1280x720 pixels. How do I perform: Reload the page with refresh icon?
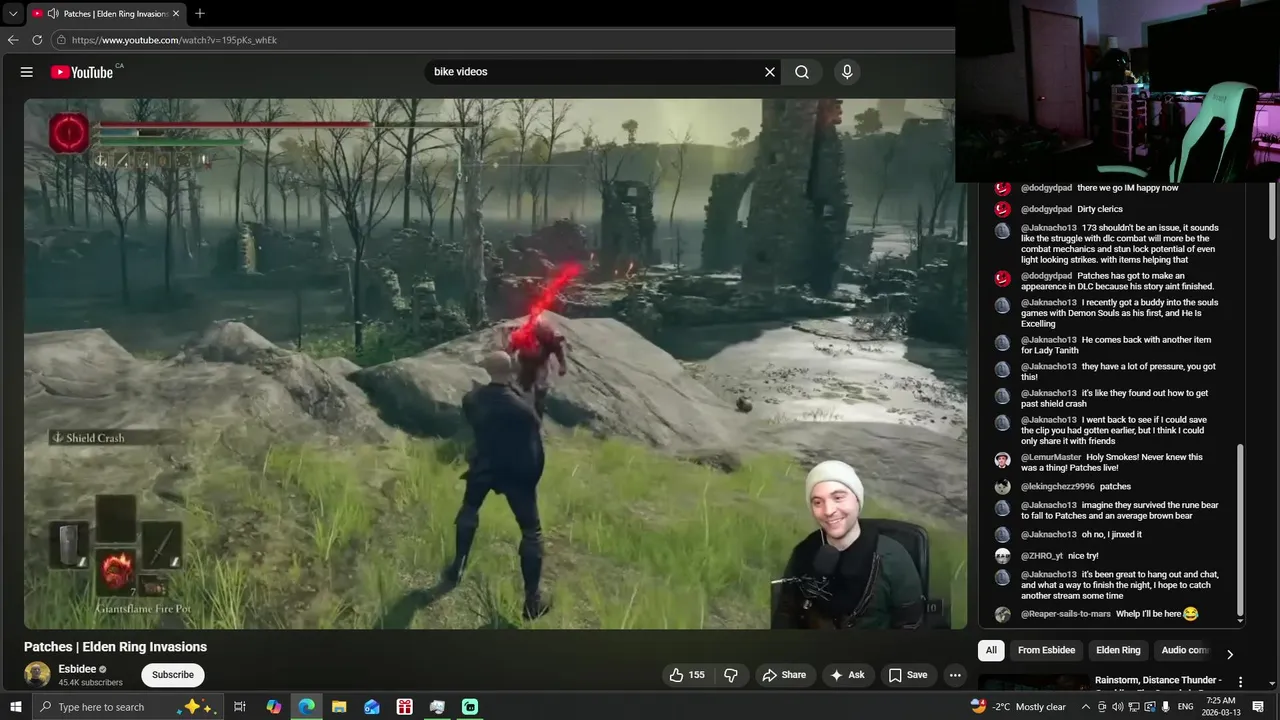point(37,40)
